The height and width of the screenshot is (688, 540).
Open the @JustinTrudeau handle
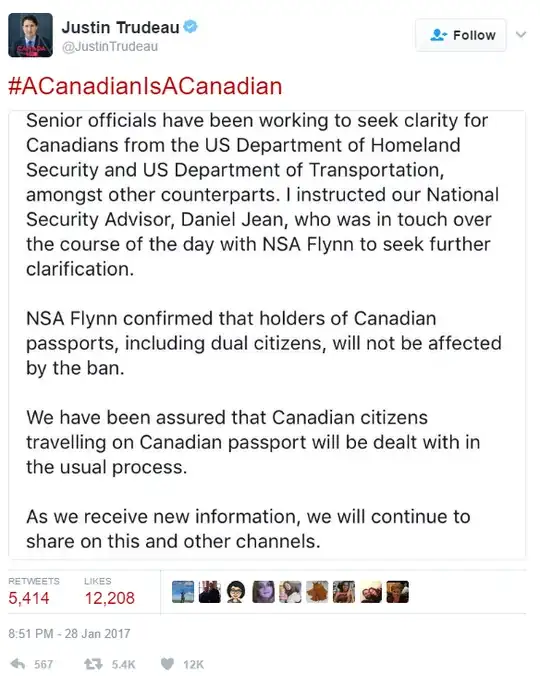(110, 47)
